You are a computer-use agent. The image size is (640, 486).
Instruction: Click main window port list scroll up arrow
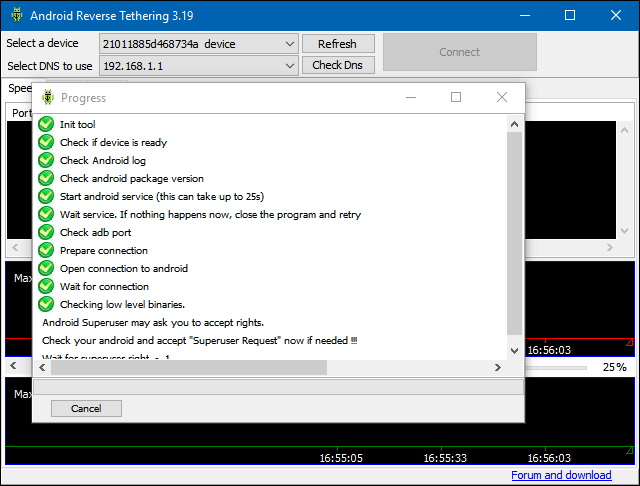[624, 130]
